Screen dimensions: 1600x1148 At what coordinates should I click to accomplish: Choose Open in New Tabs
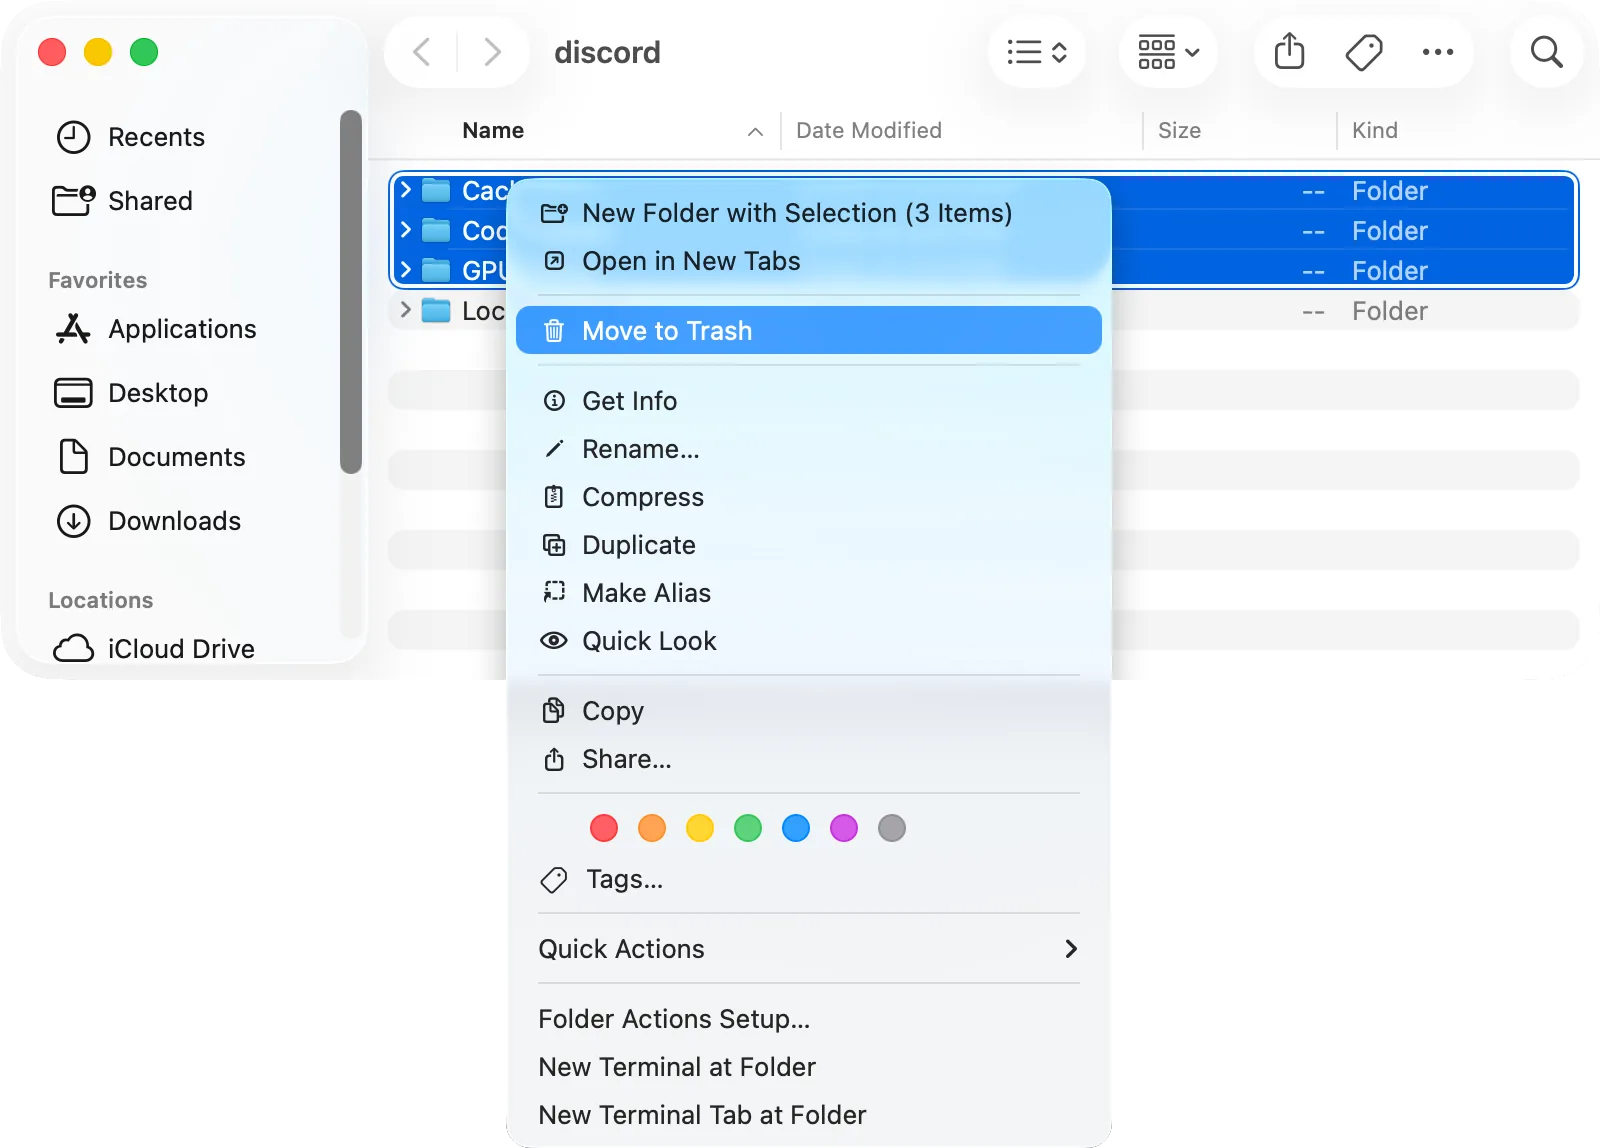[808, 261]
